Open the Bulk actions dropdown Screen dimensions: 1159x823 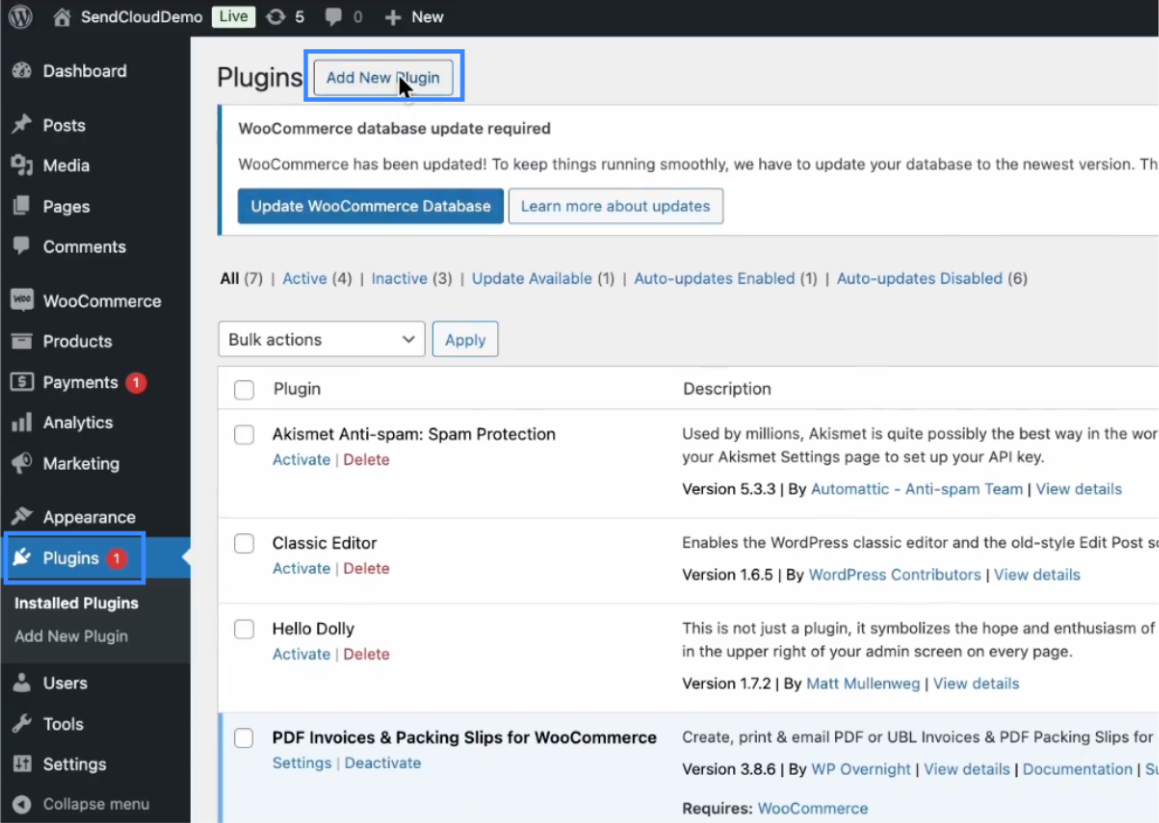pyautogui.click(x=322, y=339)
